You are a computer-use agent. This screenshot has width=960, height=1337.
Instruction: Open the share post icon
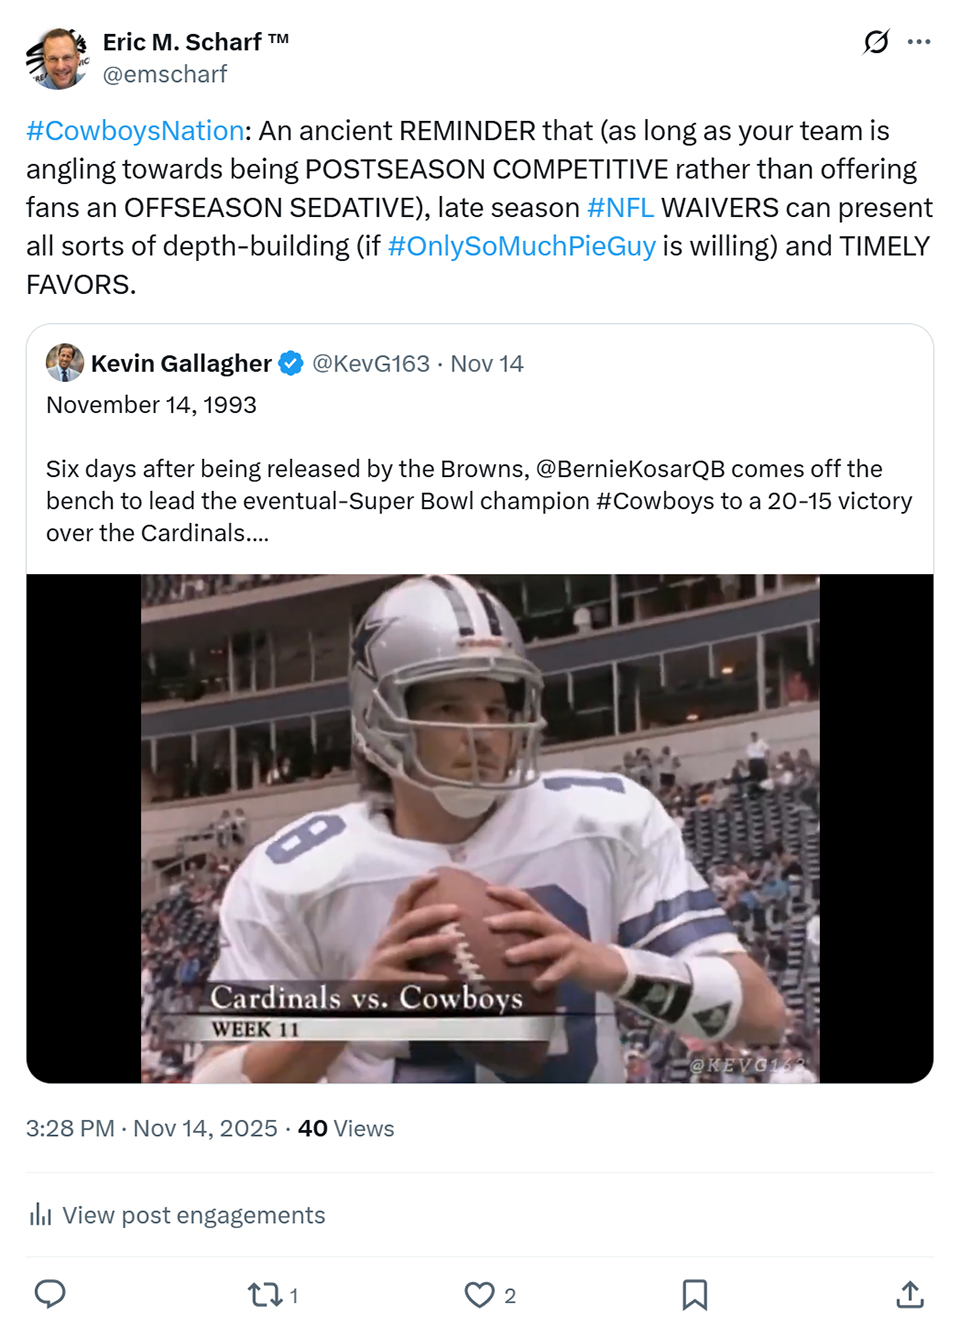(909, 1295)
